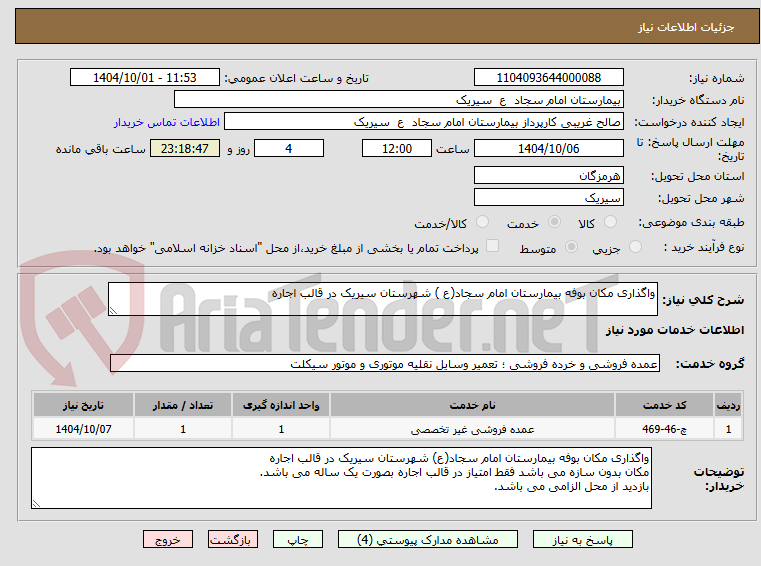The height and width of the screenshot is (566, 761).
Task: Click the نام خدمت column header
Action: (x=472, y=405)
